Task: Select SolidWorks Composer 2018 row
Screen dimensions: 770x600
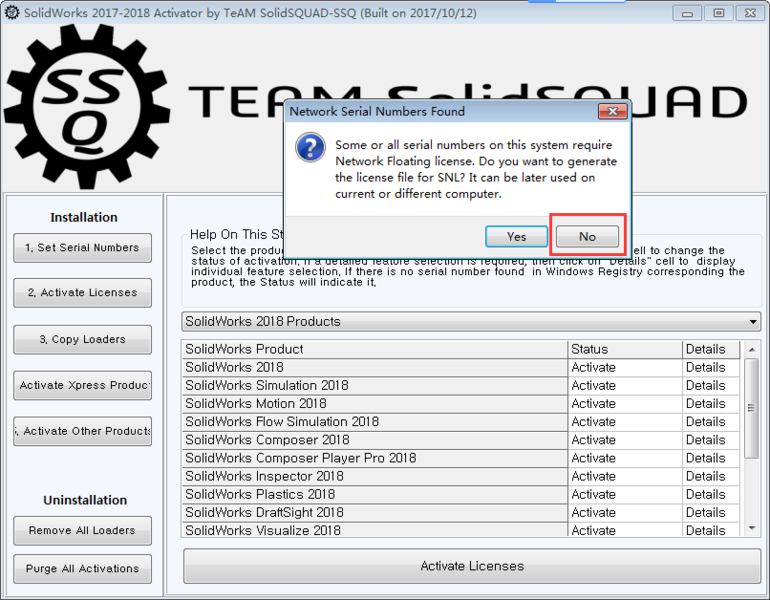Action: [x=375, y=440]
